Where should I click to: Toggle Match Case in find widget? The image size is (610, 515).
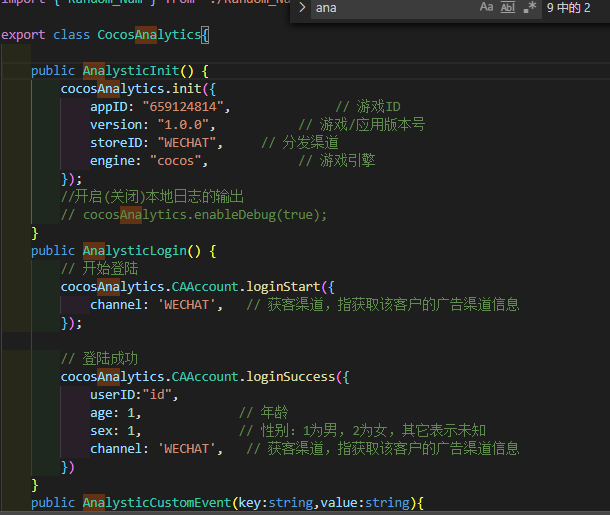pos(486,7)
